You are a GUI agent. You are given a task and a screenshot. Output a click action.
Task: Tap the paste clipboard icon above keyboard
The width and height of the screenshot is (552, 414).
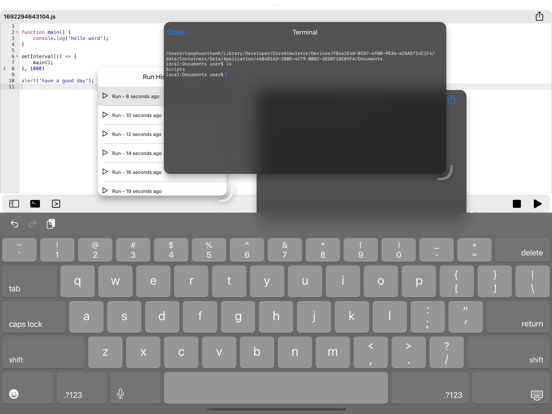pyautogui.click(x=51, y=224)
